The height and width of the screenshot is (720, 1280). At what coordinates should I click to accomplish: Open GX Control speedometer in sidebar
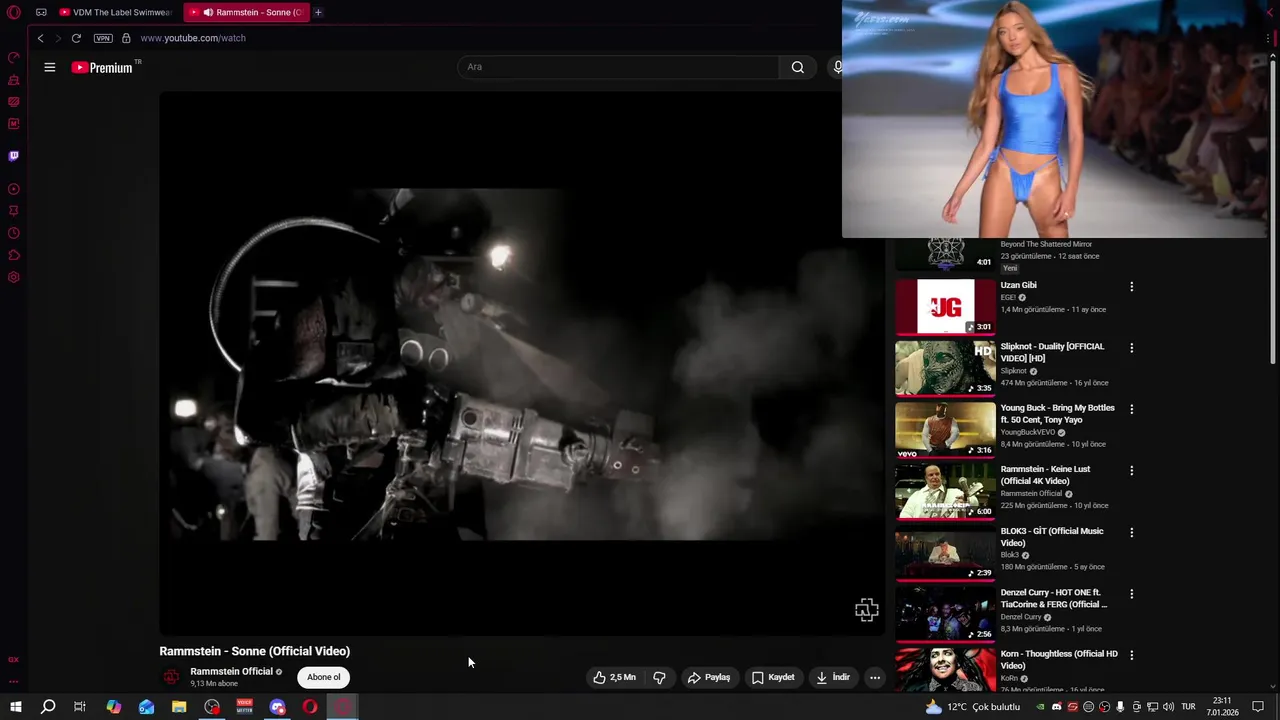tap(14, 58)
